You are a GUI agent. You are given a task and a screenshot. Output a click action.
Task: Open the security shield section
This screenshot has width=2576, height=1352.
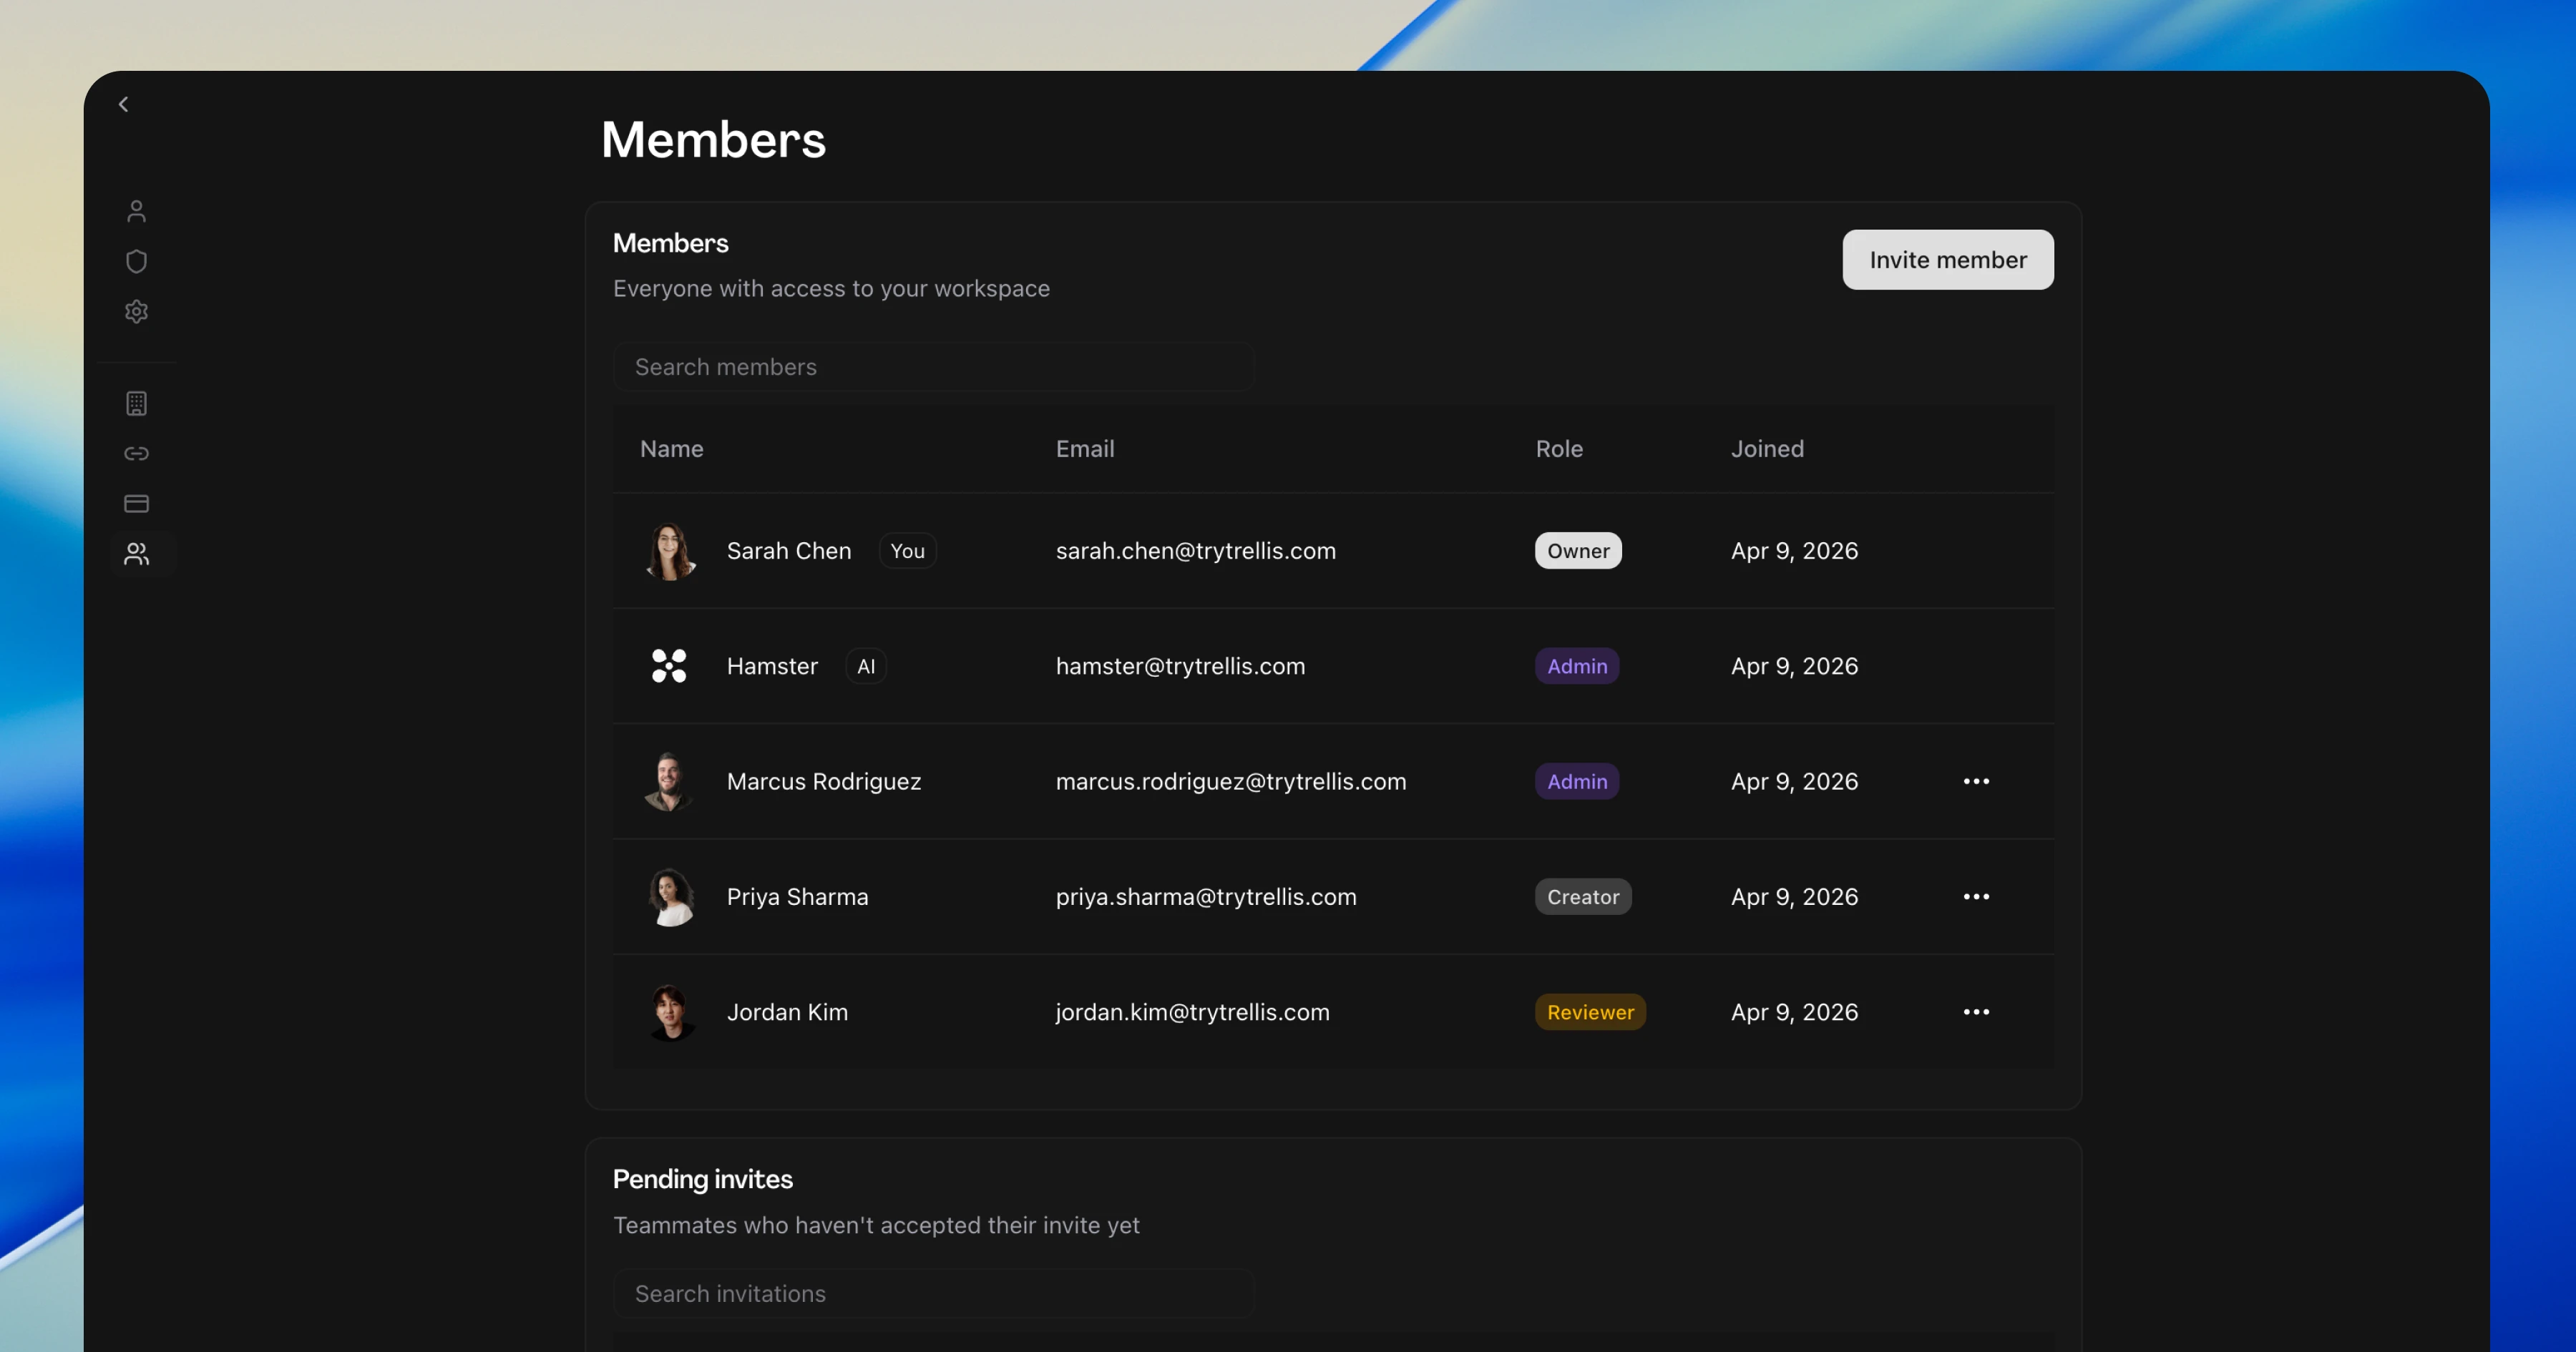(x=136, y=261)
